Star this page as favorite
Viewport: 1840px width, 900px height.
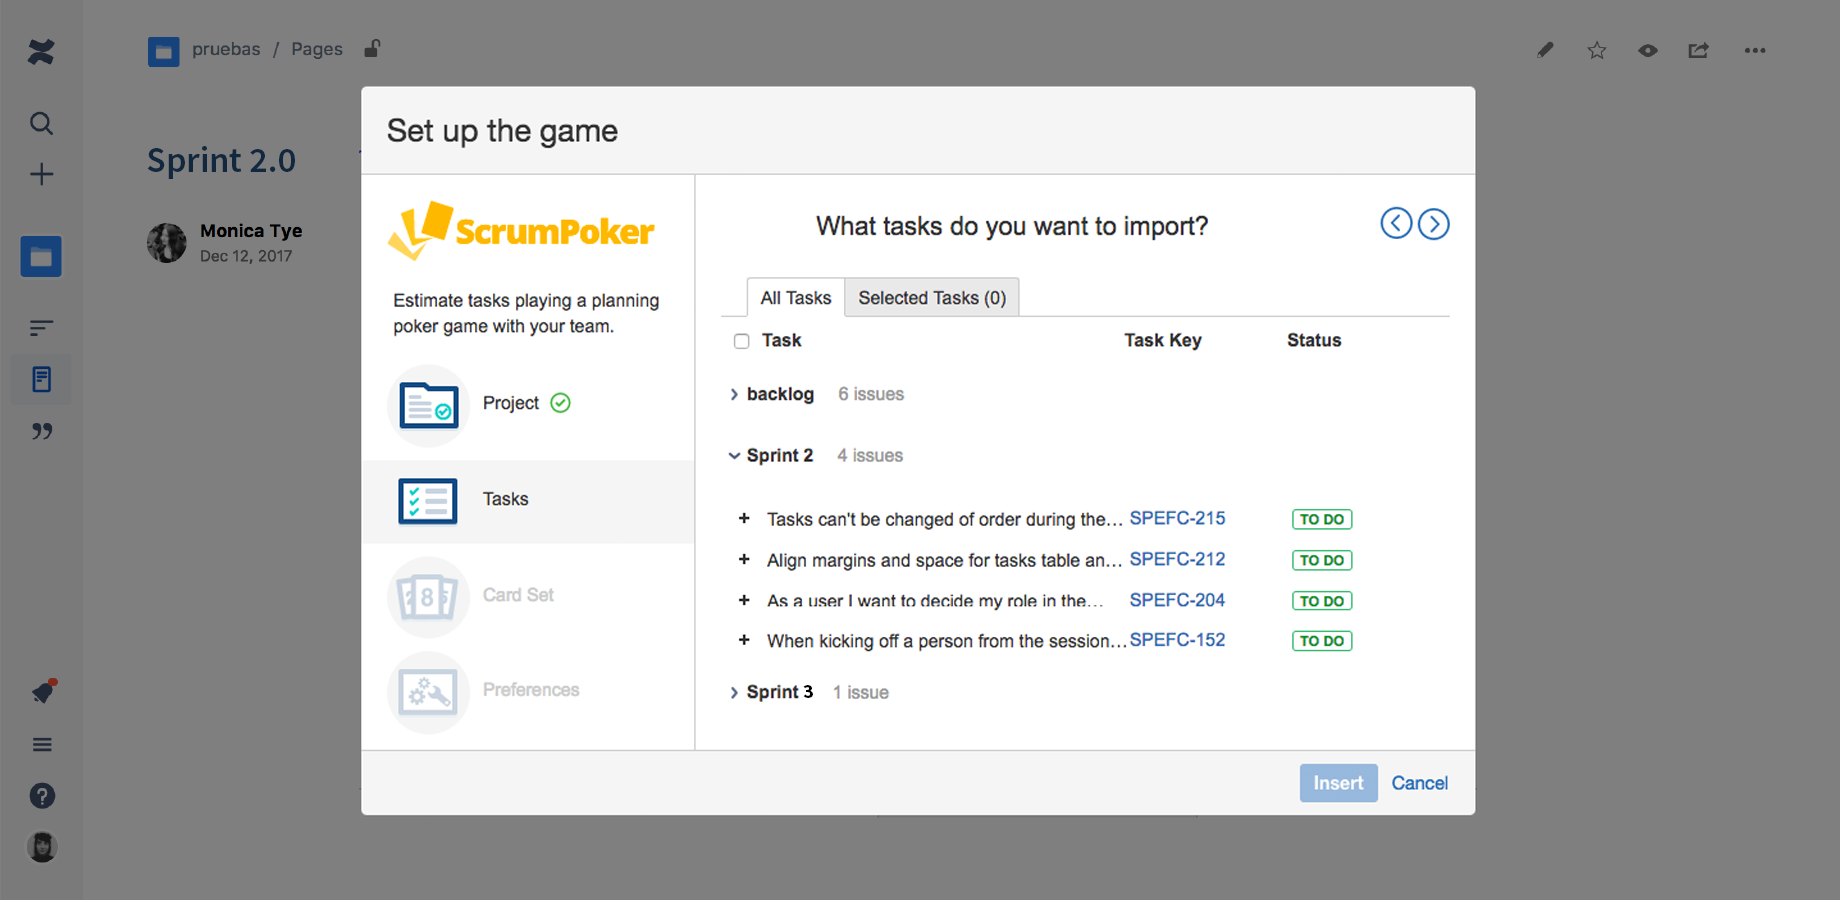(1597, 50)
